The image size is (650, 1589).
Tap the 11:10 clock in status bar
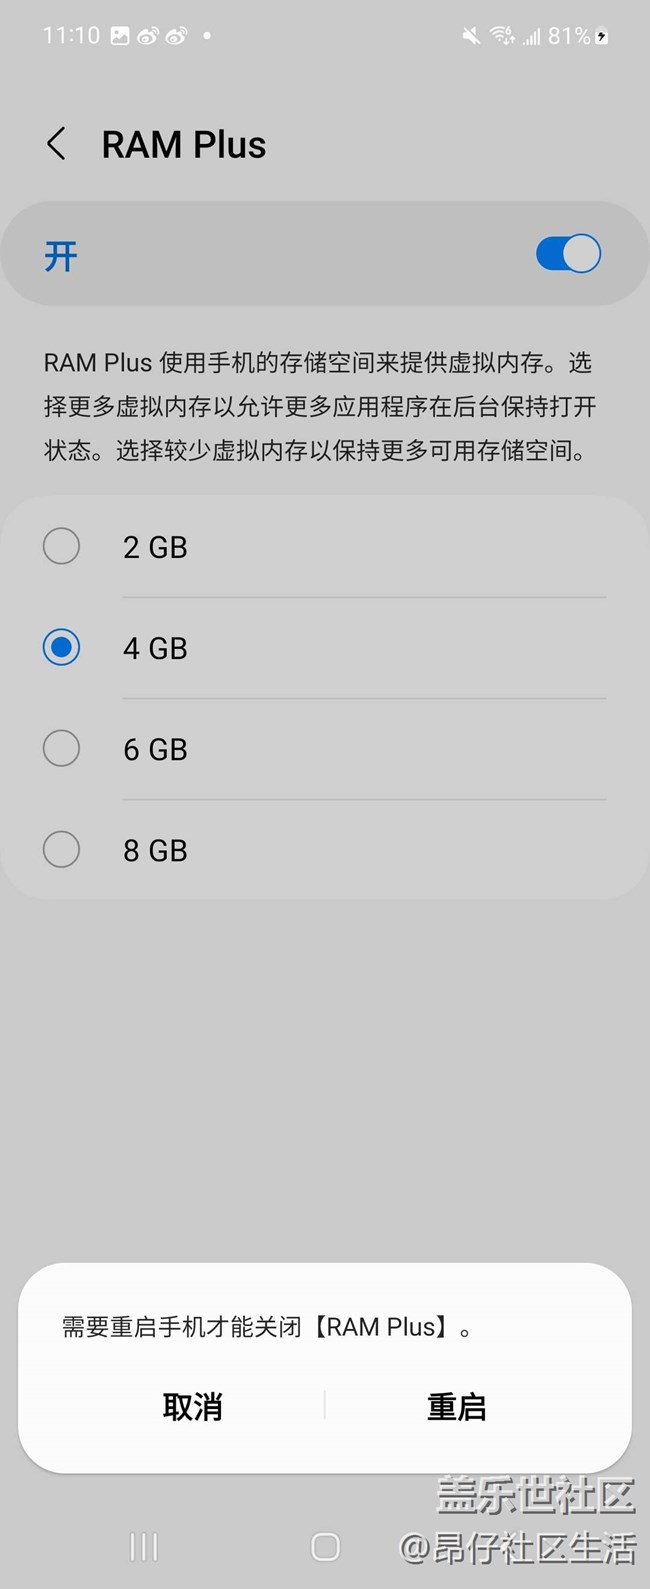pyautogui.click(x=71, y=36)
